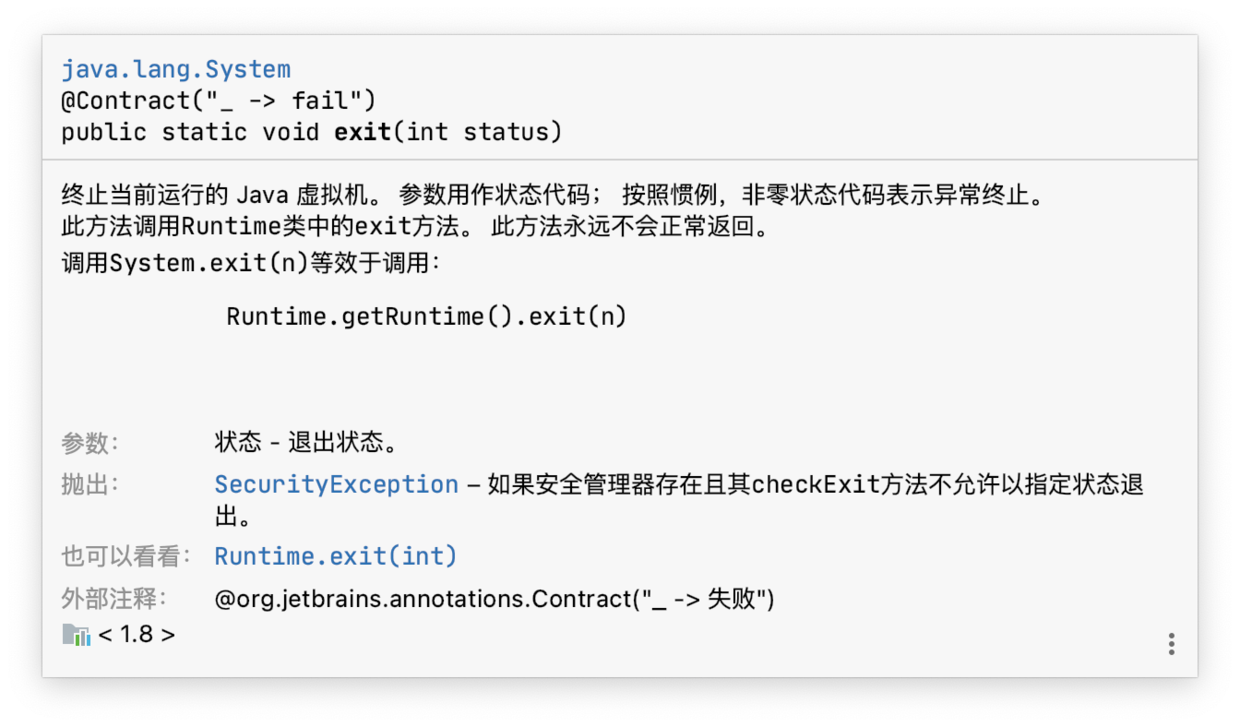
Task: Click the 参数 section label
Action: point(89,443)
